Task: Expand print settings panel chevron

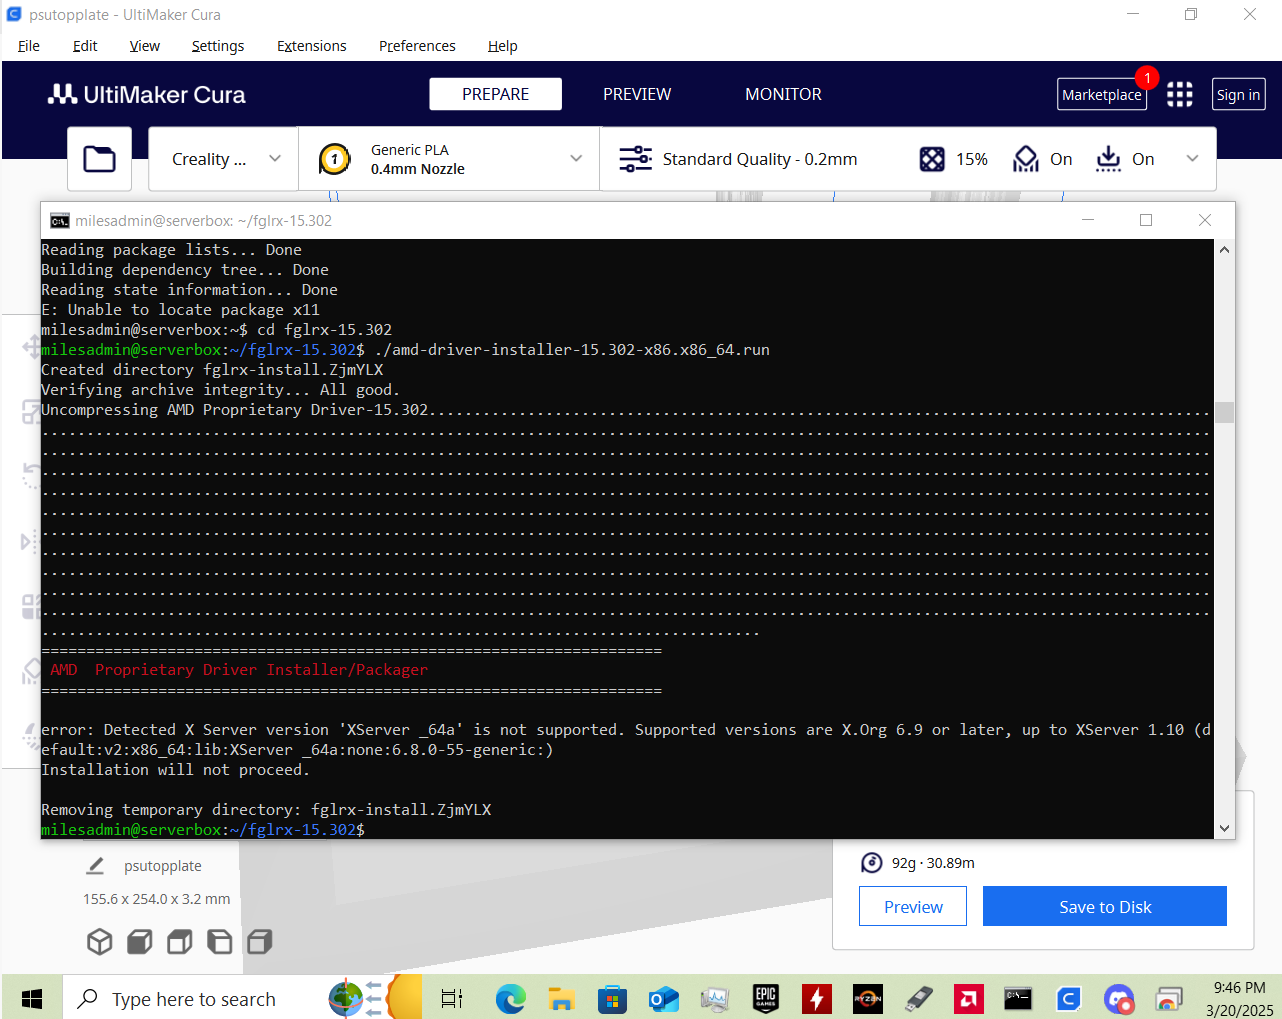Action: coord(1192,159)
